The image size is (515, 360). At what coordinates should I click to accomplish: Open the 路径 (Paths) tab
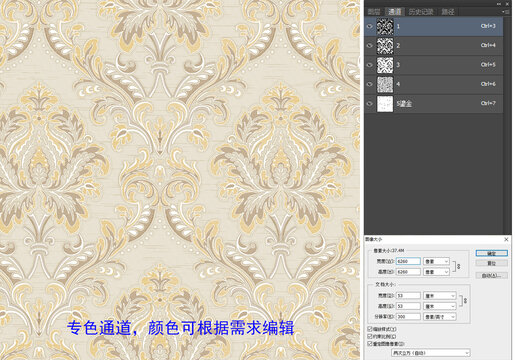(448, 12)
